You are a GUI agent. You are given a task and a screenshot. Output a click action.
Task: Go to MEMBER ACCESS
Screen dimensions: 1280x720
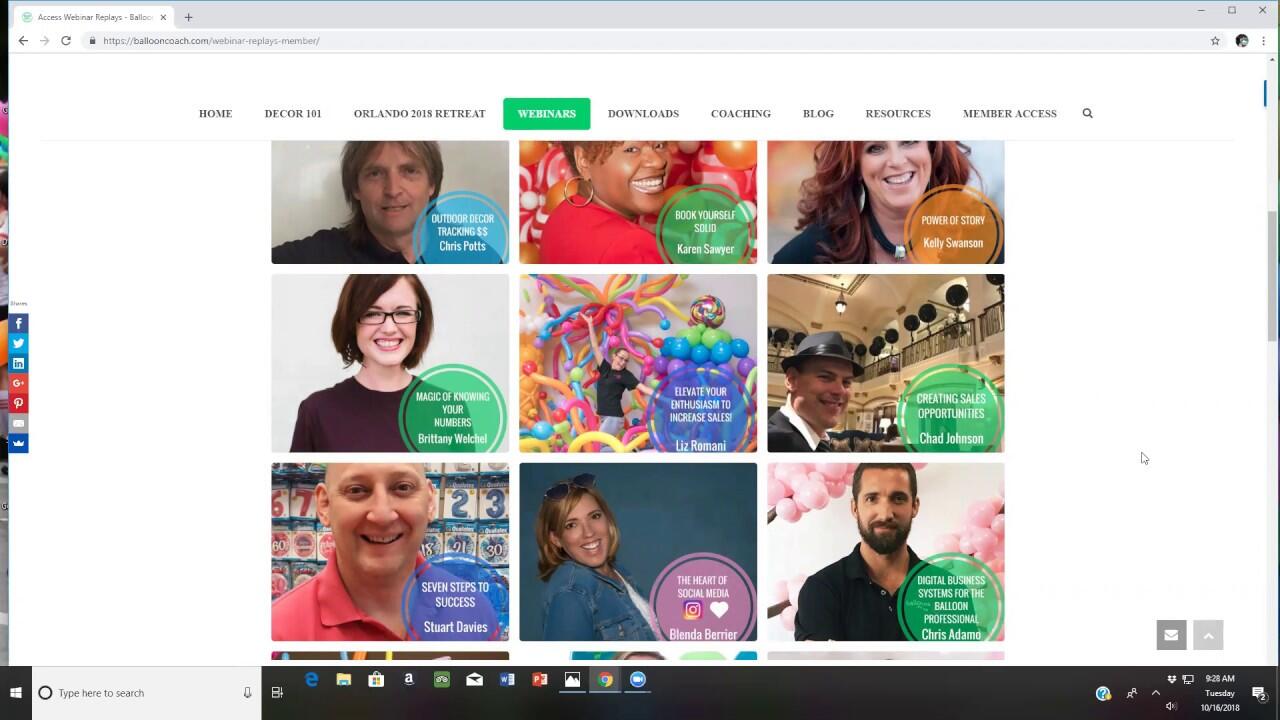1009,113
